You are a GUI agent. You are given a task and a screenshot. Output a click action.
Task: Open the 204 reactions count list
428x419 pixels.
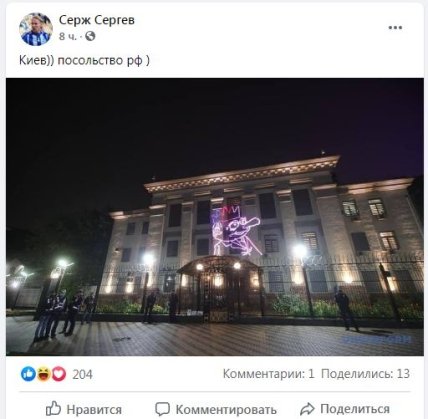coord(82,374)
